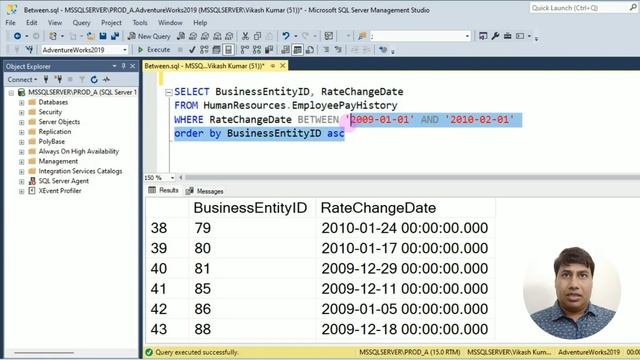The height and width of the screenshot is (360, 640).
Task: Select the Management folder
Action: coord(58,161)
